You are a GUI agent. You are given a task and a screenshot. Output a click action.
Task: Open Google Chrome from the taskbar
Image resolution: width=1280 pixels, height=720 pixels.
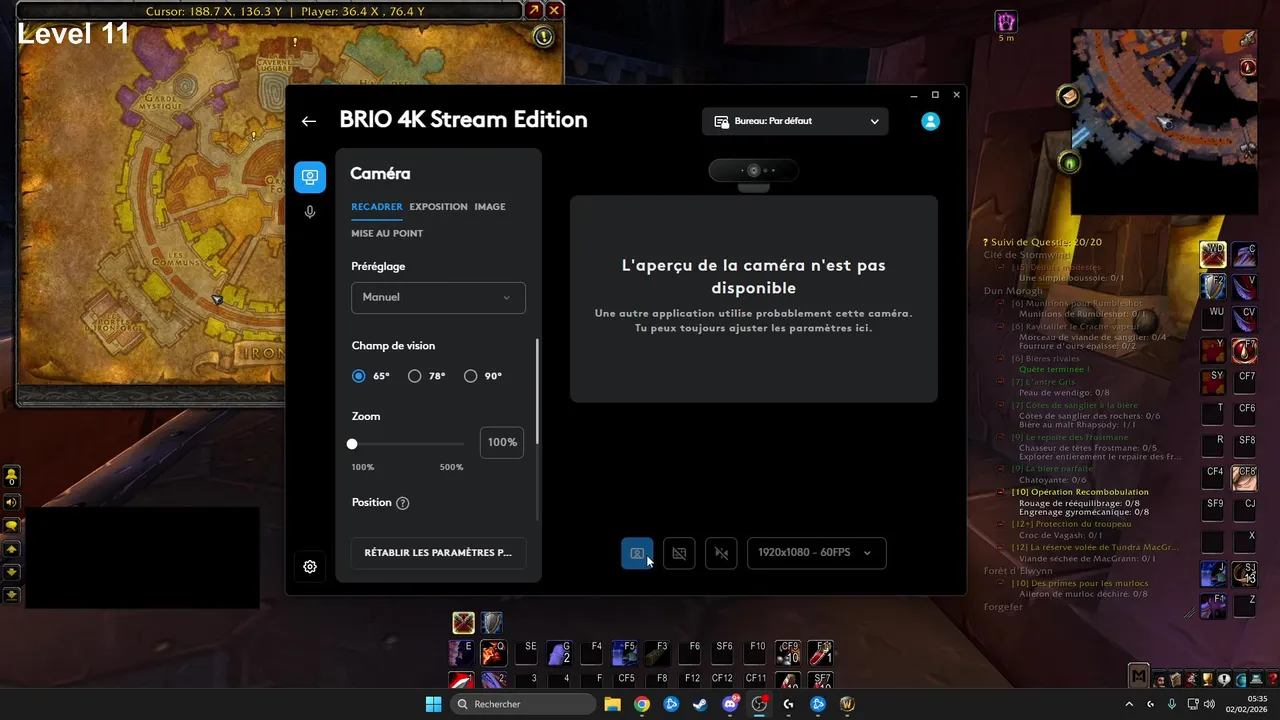click(x=642, y=704)
